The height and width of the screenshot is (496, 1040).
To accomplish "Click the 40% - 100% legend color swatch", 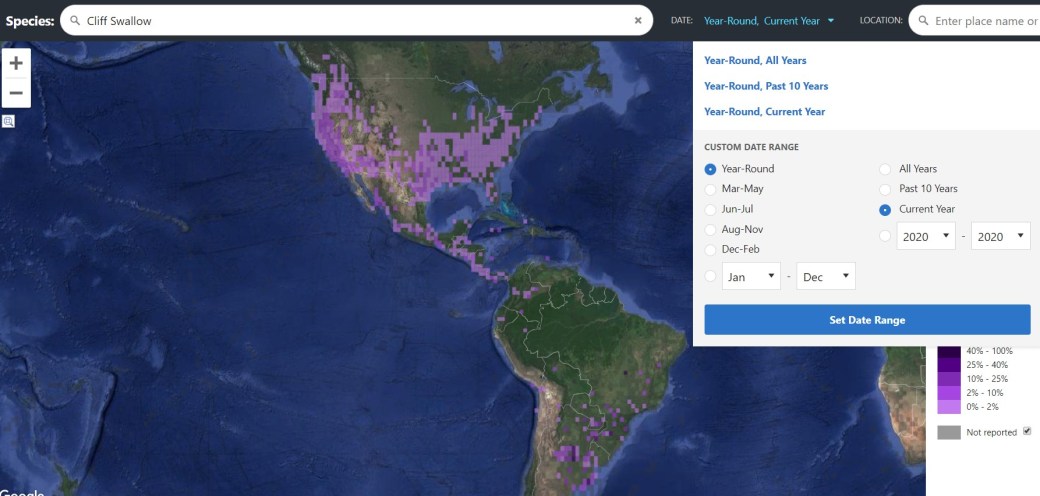I will click(949, 352).
